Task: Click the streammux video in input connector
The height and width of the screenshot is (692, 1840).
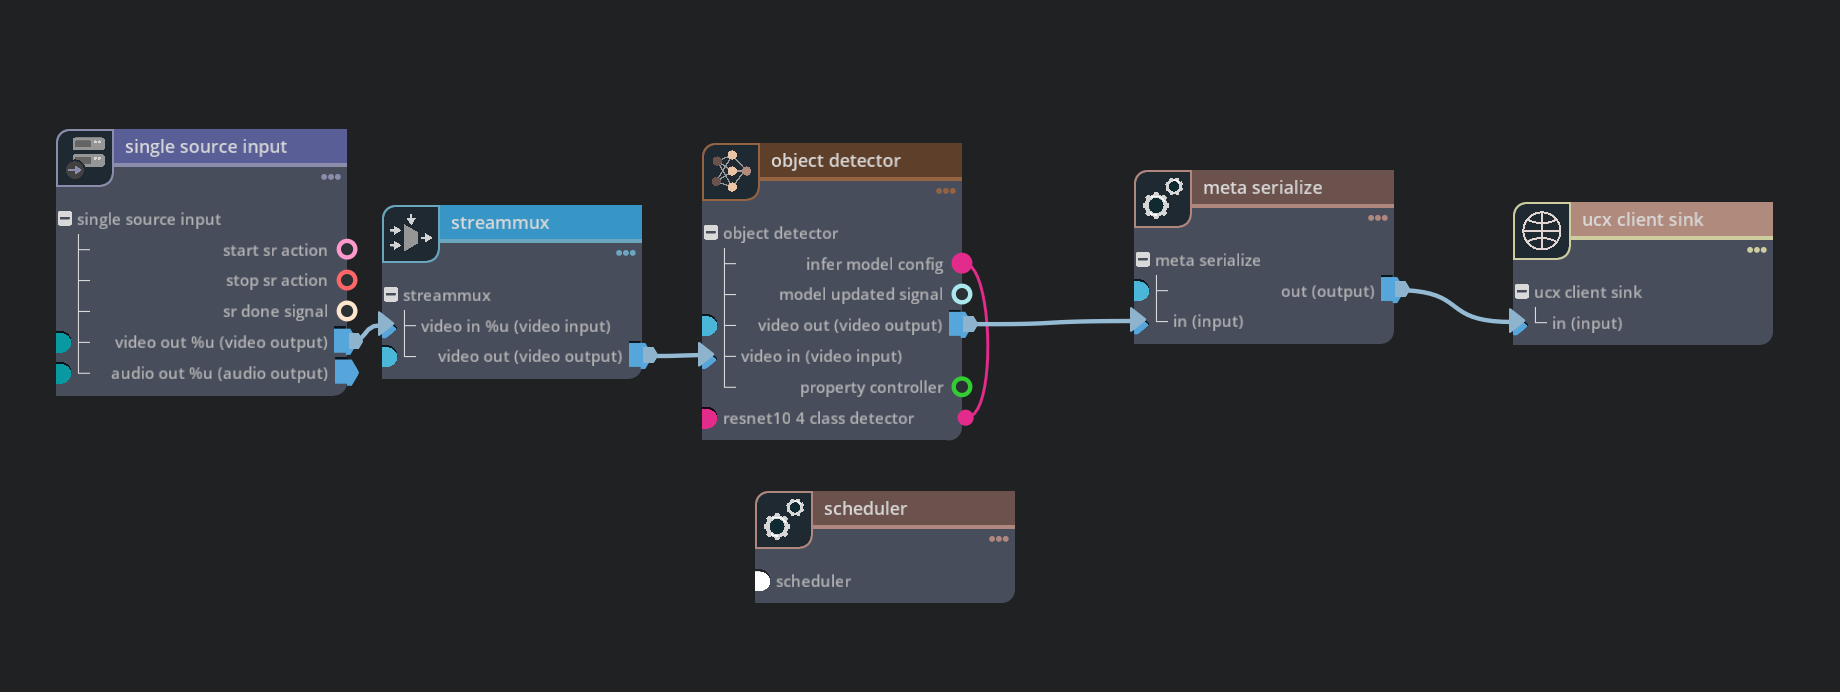Action: (388, 325)
